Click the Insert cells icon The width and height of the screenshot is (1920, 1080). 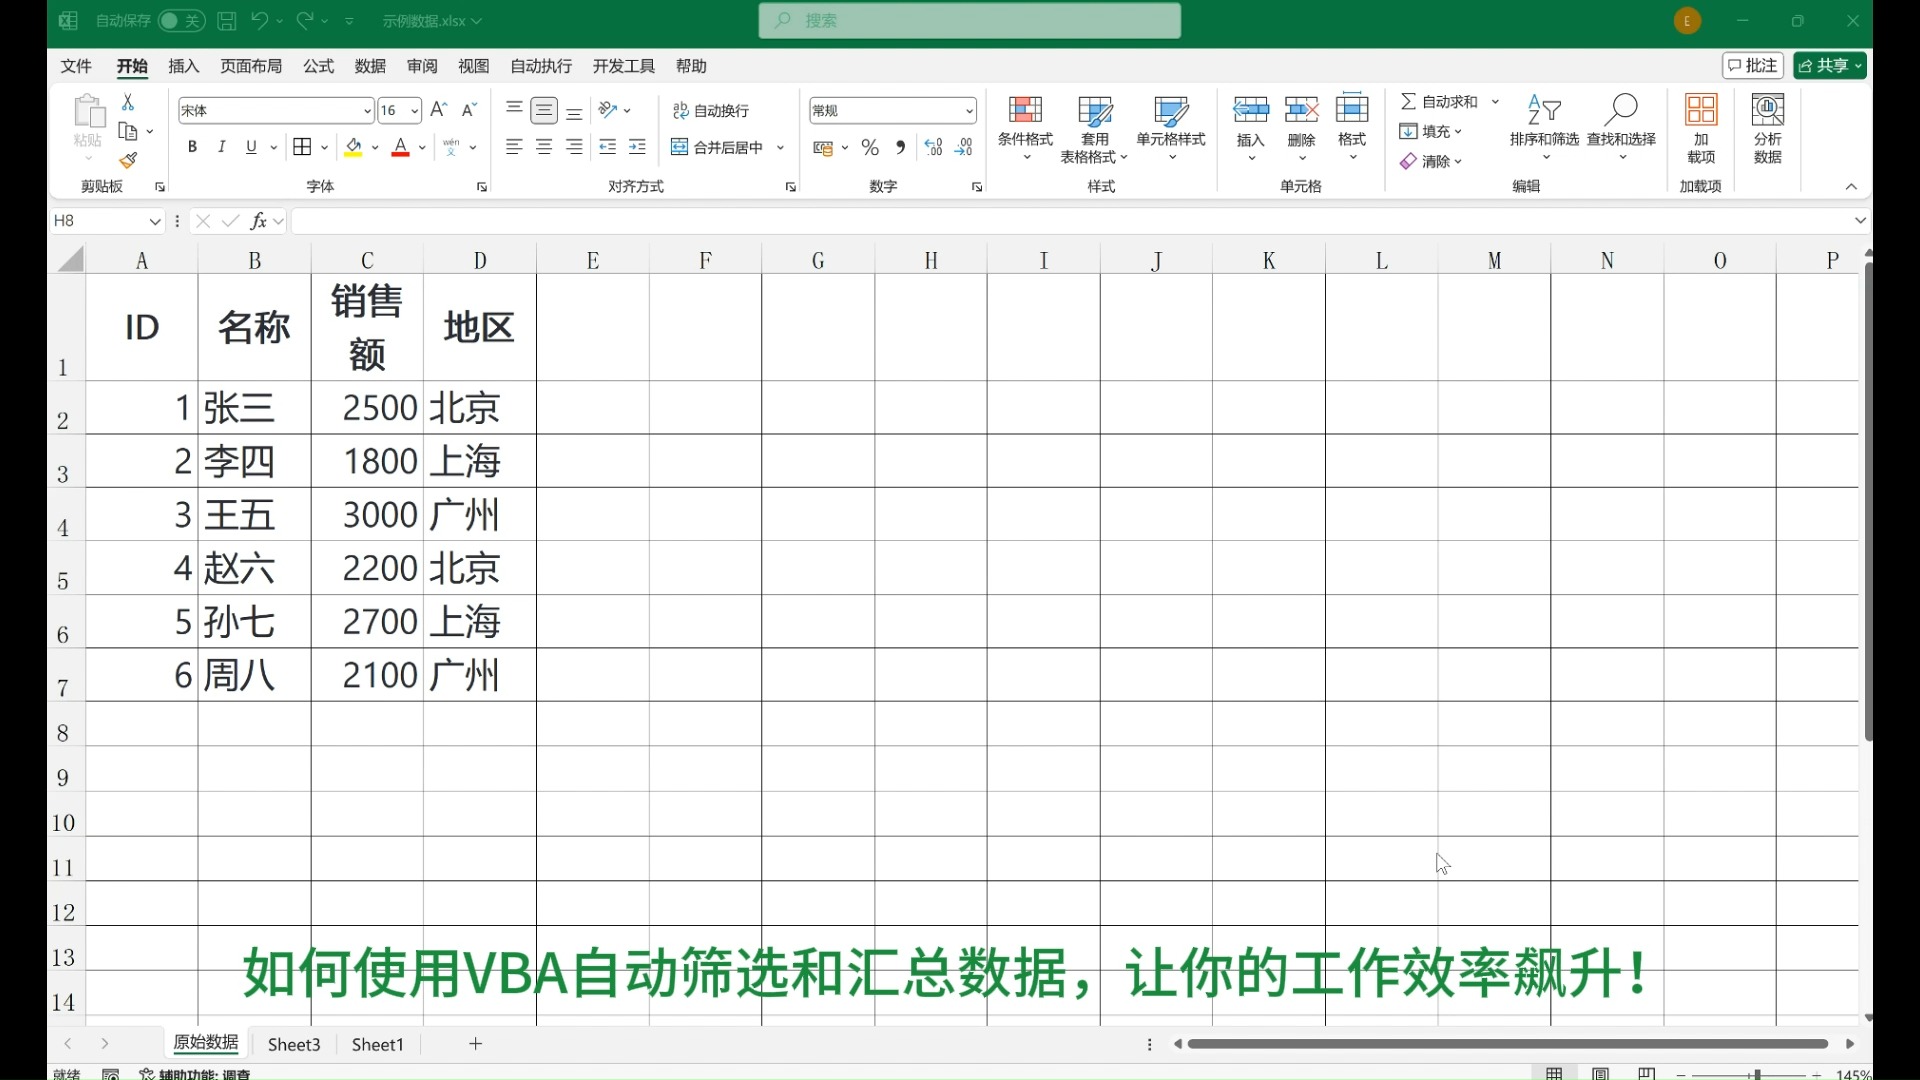tap(1250, 110)
